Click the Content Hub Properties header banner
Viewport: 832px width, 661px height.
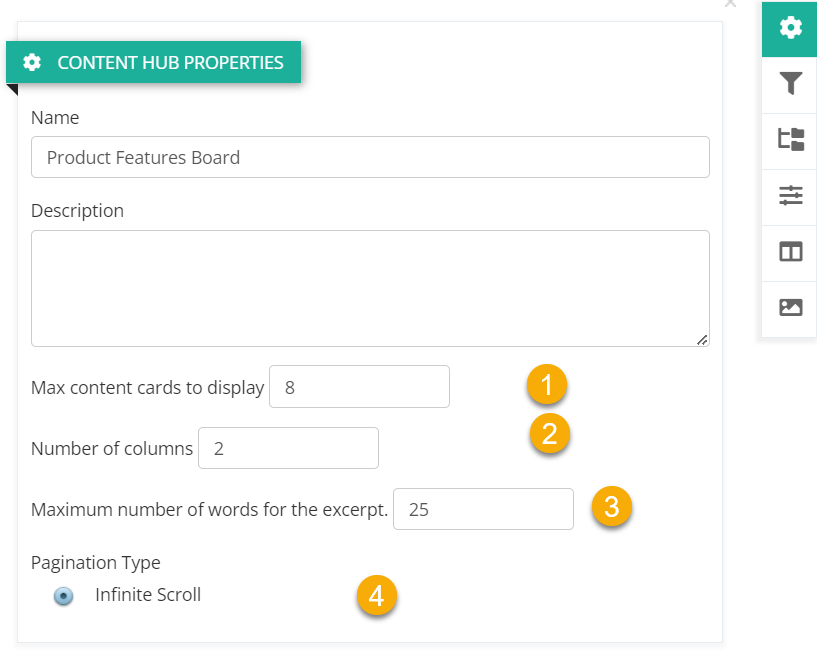(x=153, y=62)
